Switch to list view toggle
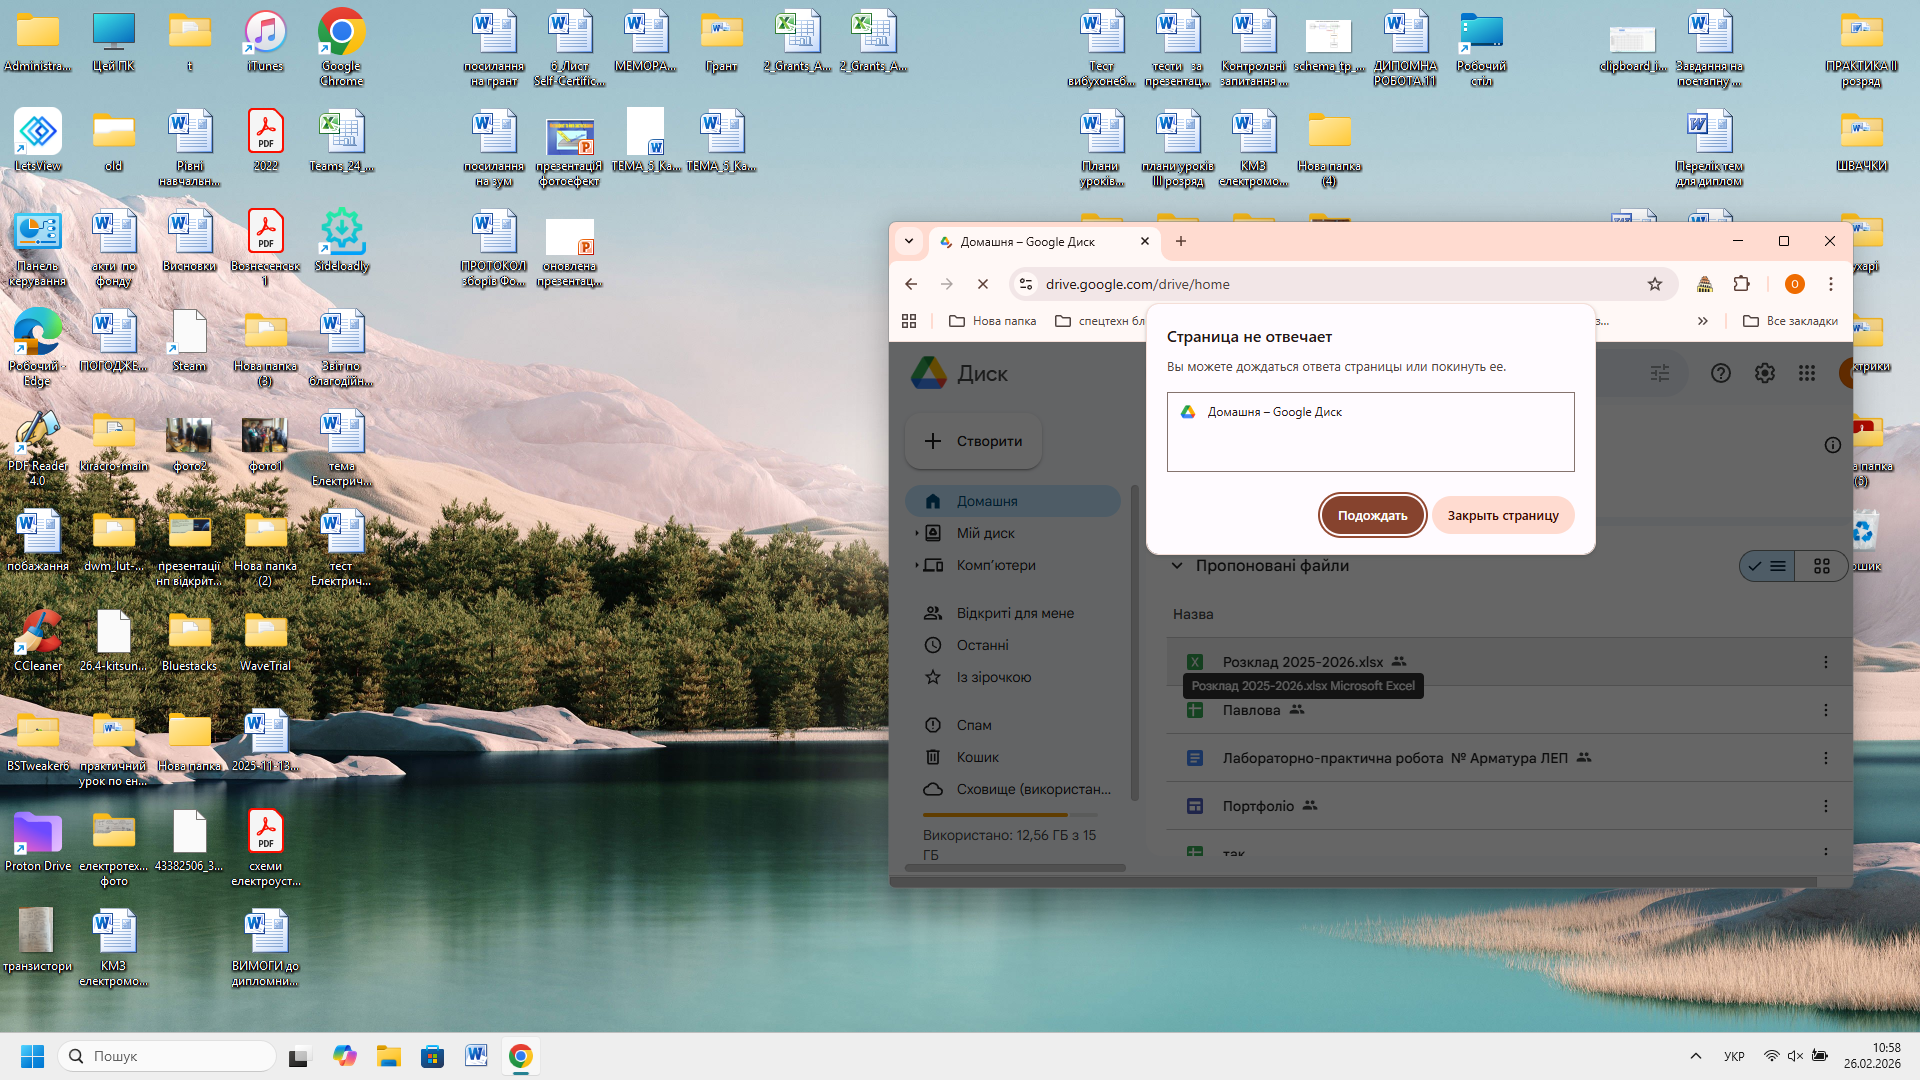Screen dimensions: 1920x1080 pos(1768,566)
